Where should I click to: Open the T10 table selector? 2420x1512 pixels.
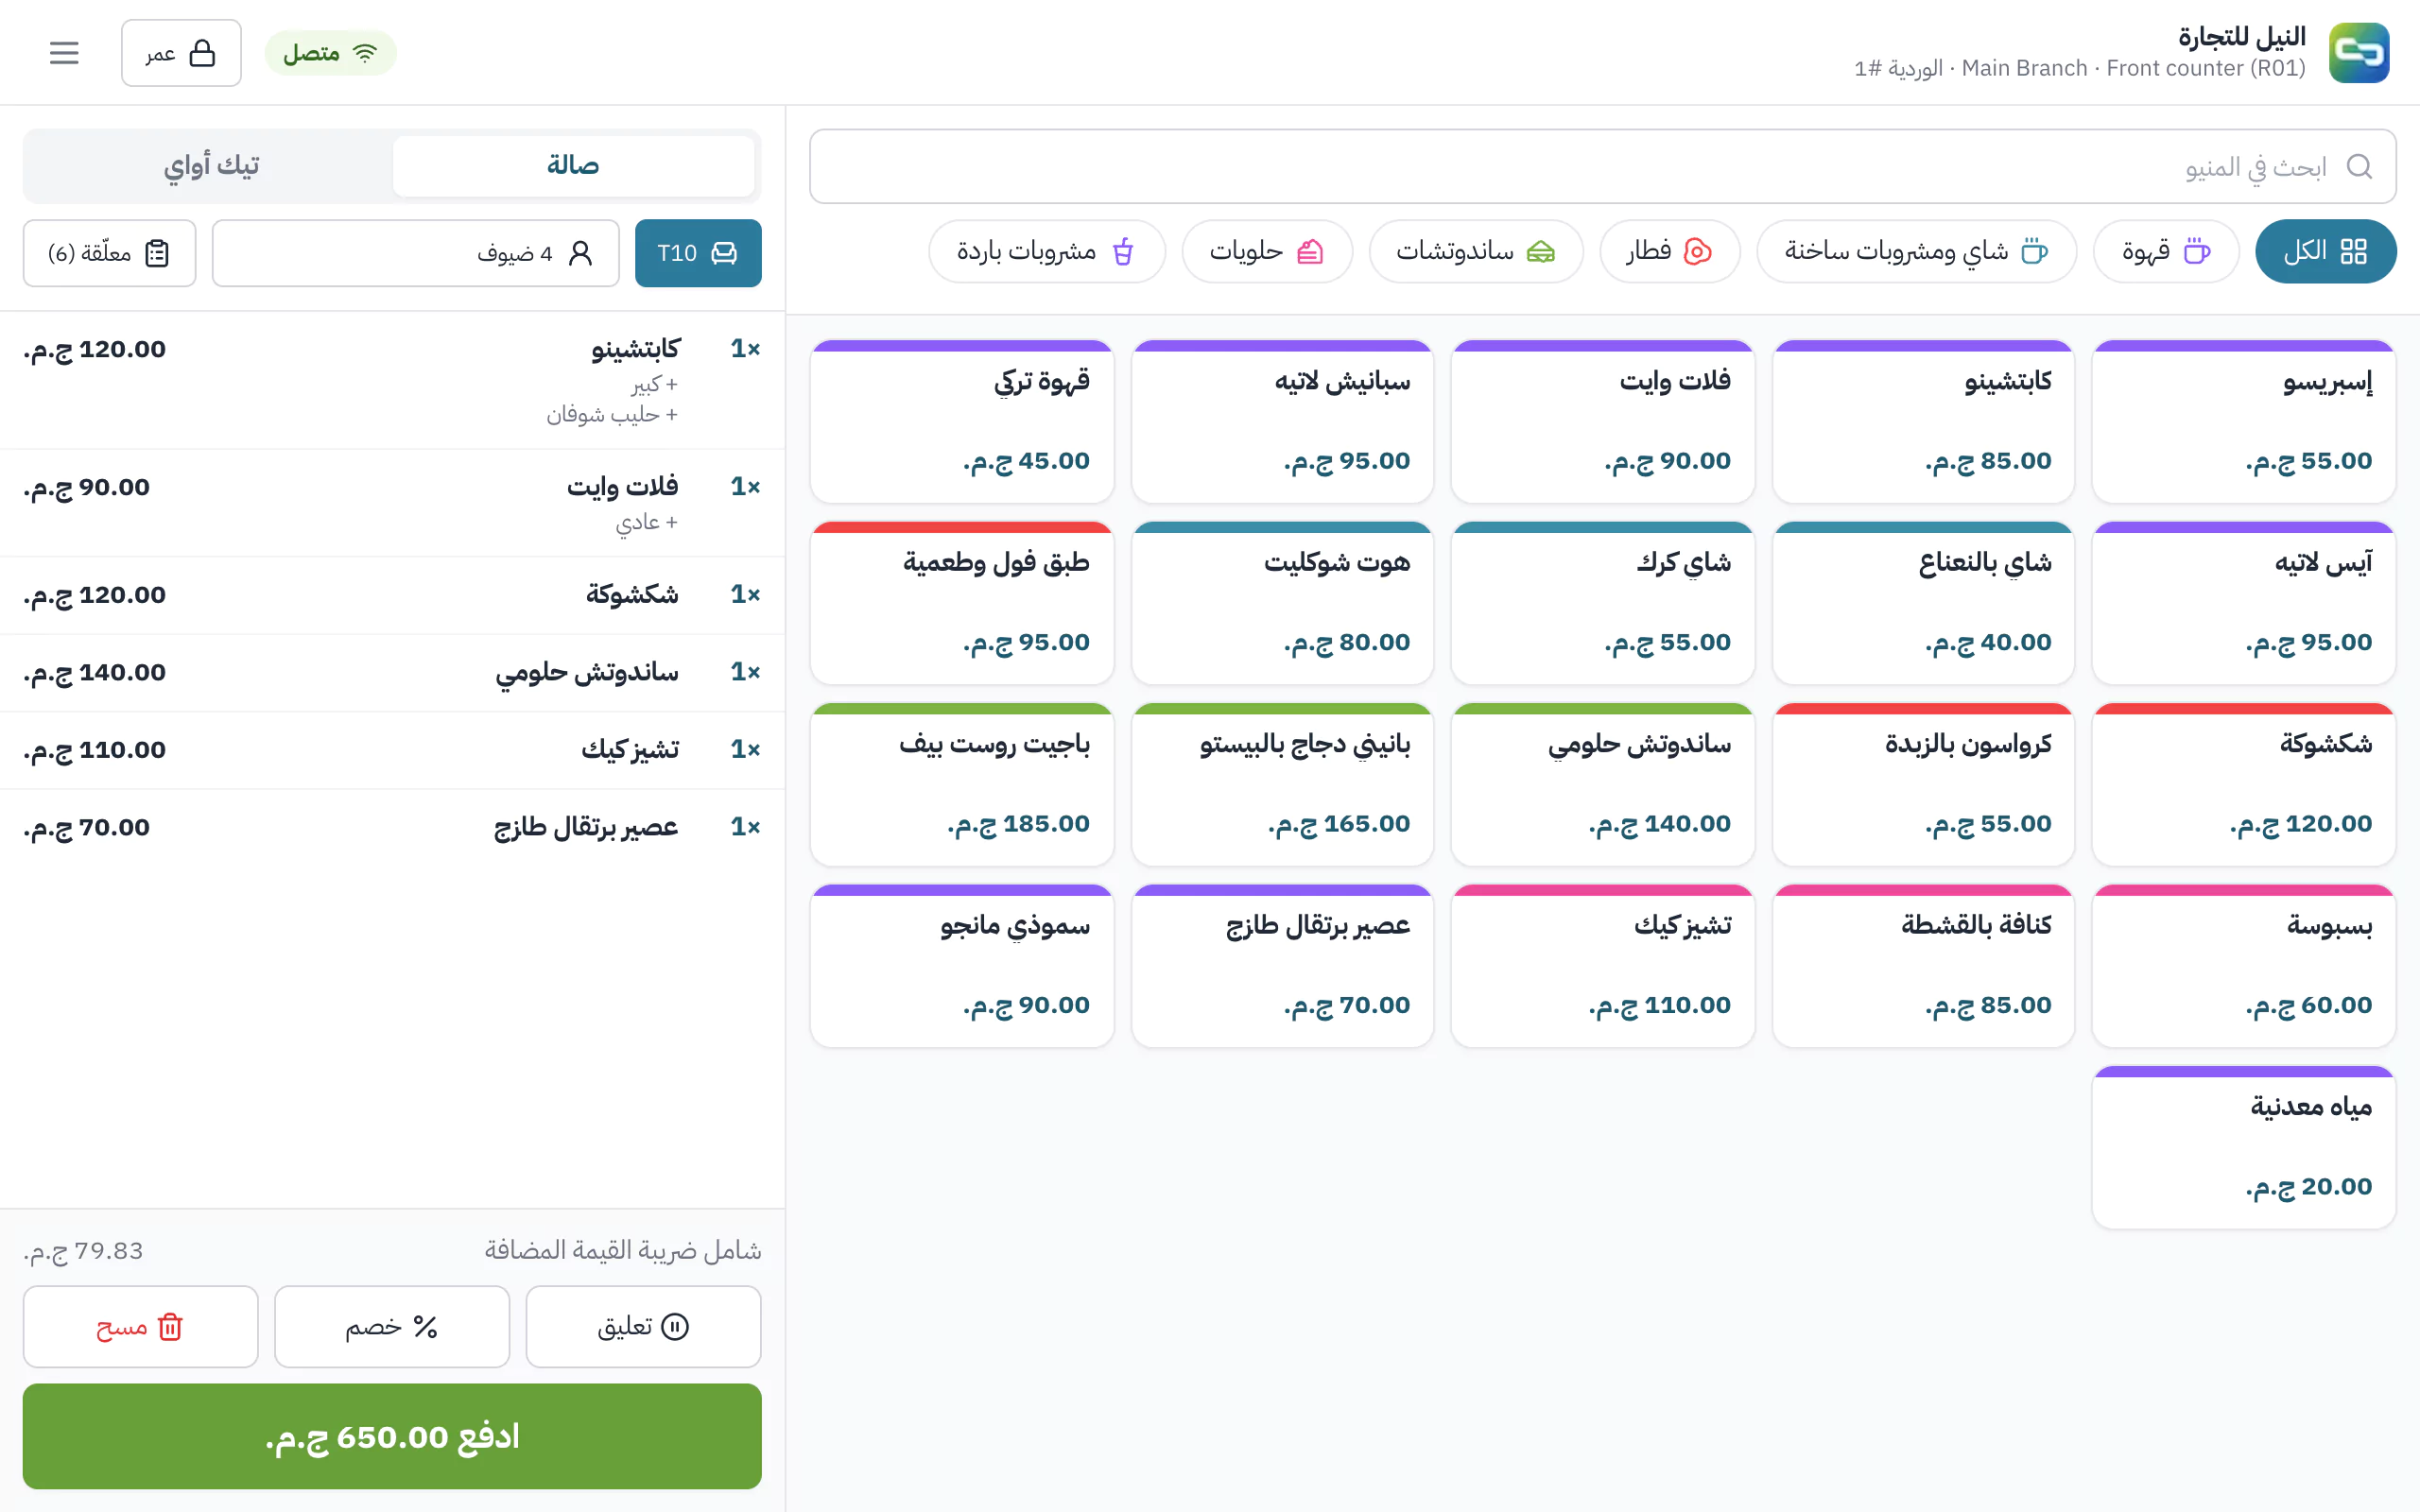698,253
